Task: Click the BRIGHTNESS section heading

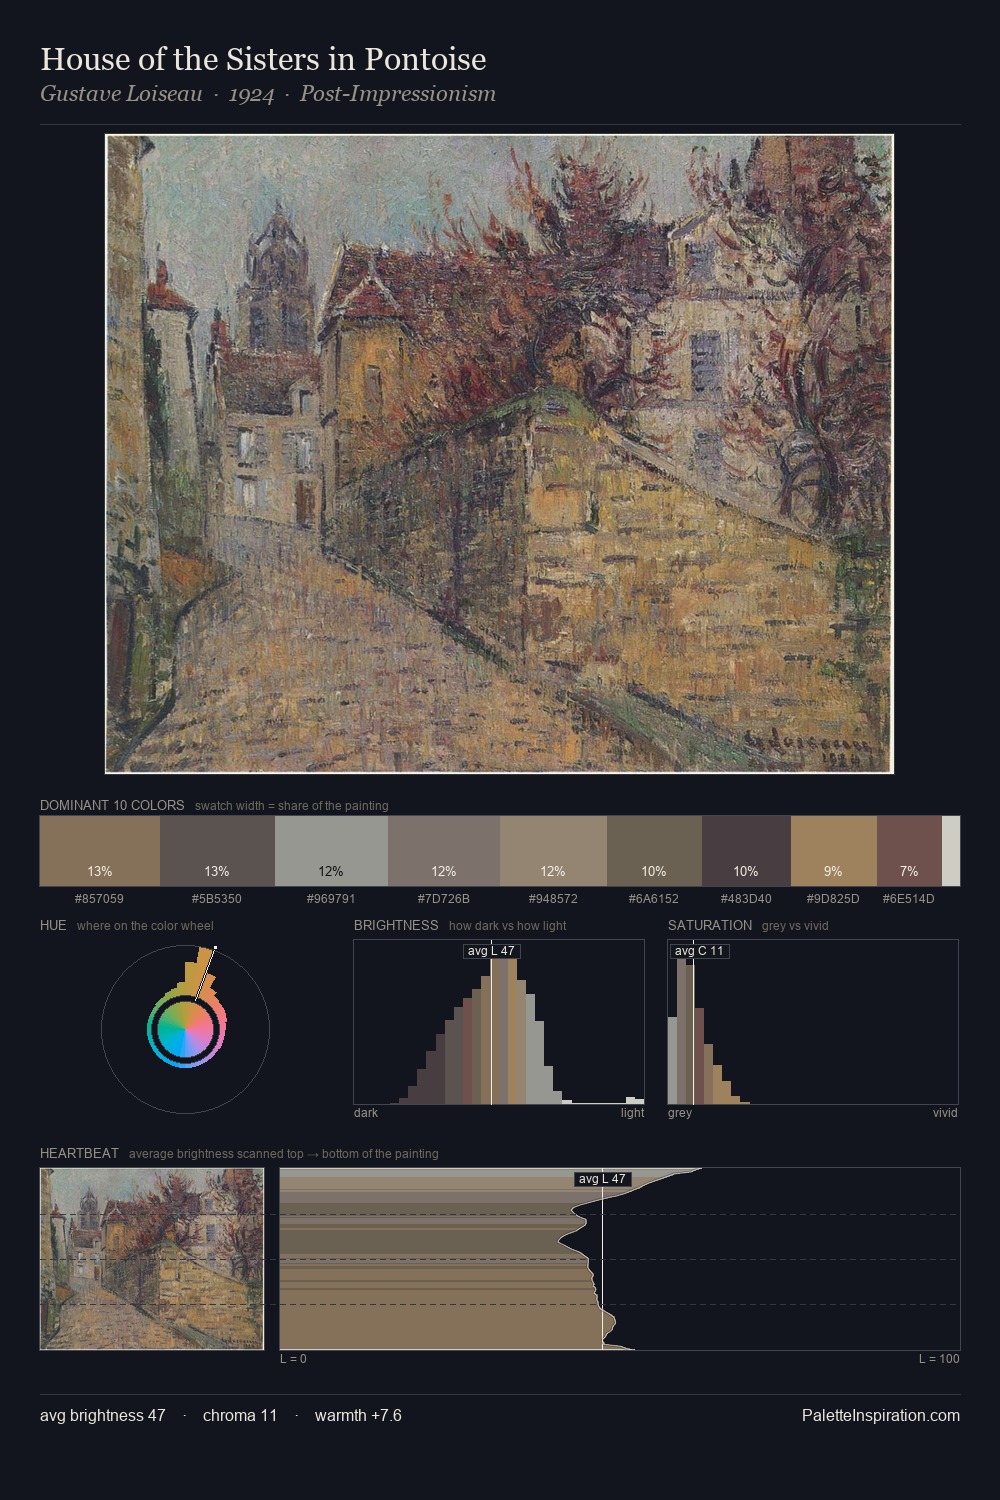Action: 396,925
